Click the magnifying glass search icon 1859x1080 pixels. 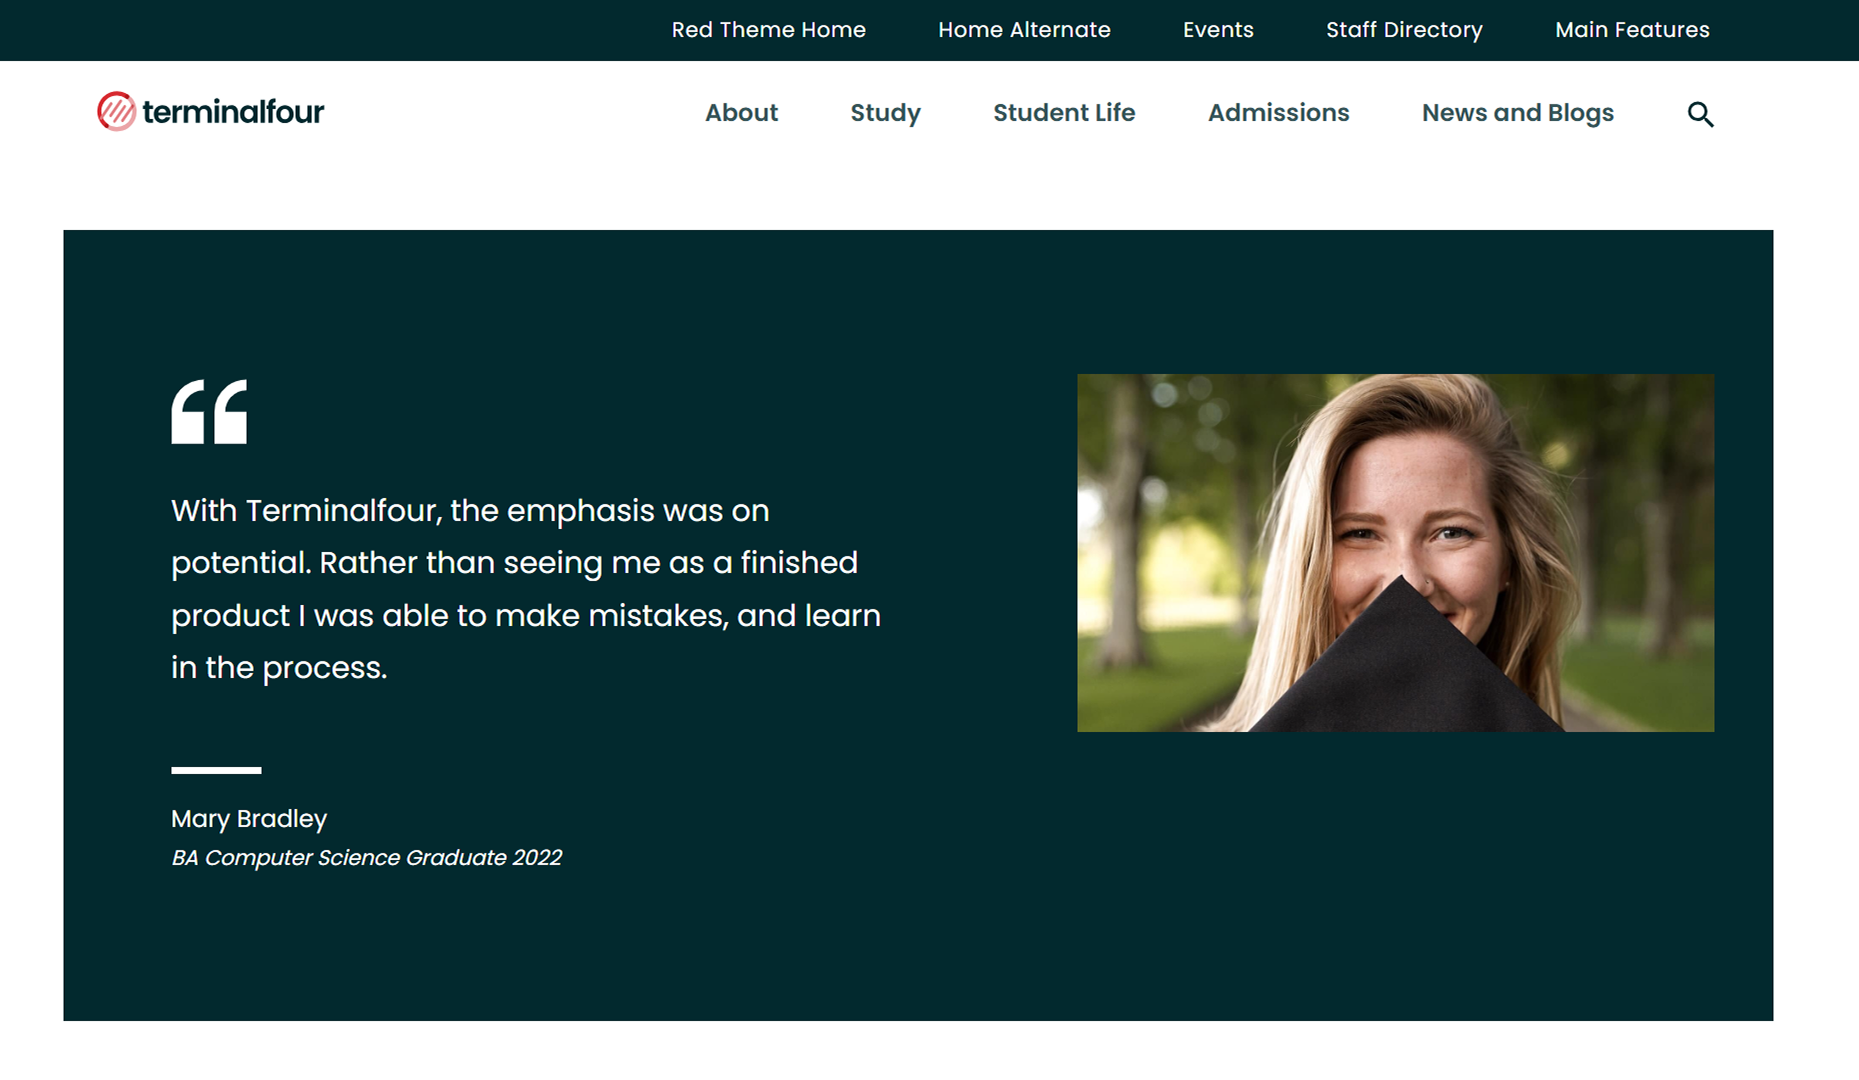coord(1700,114)
